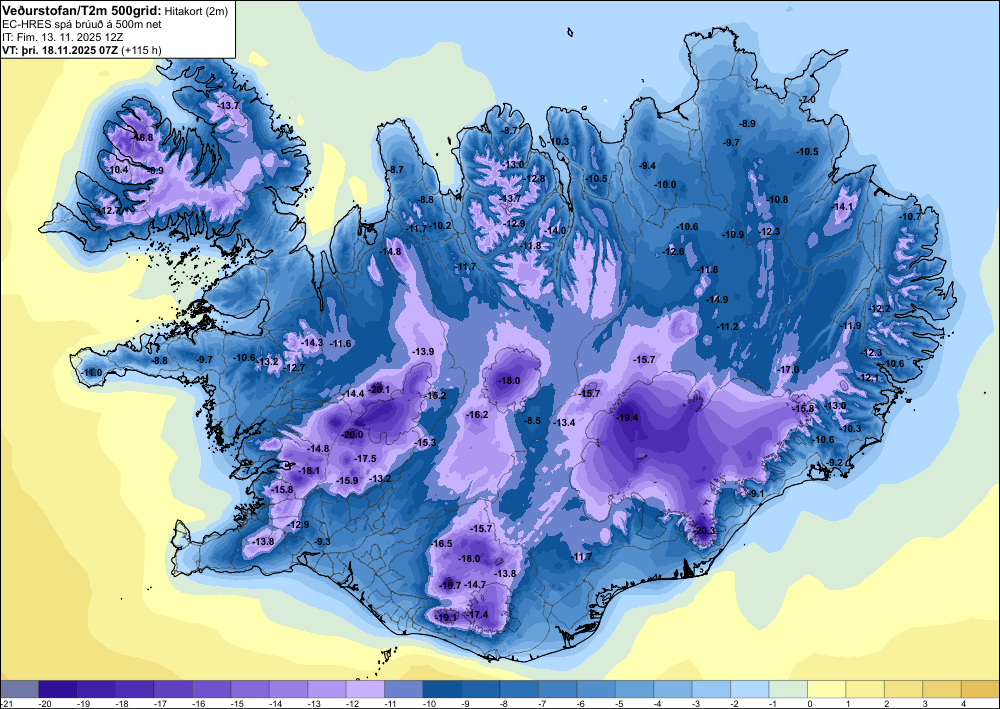Click the -10.2 temperature label
Screen dimensions: 1000x709
[x=440, y=225]
